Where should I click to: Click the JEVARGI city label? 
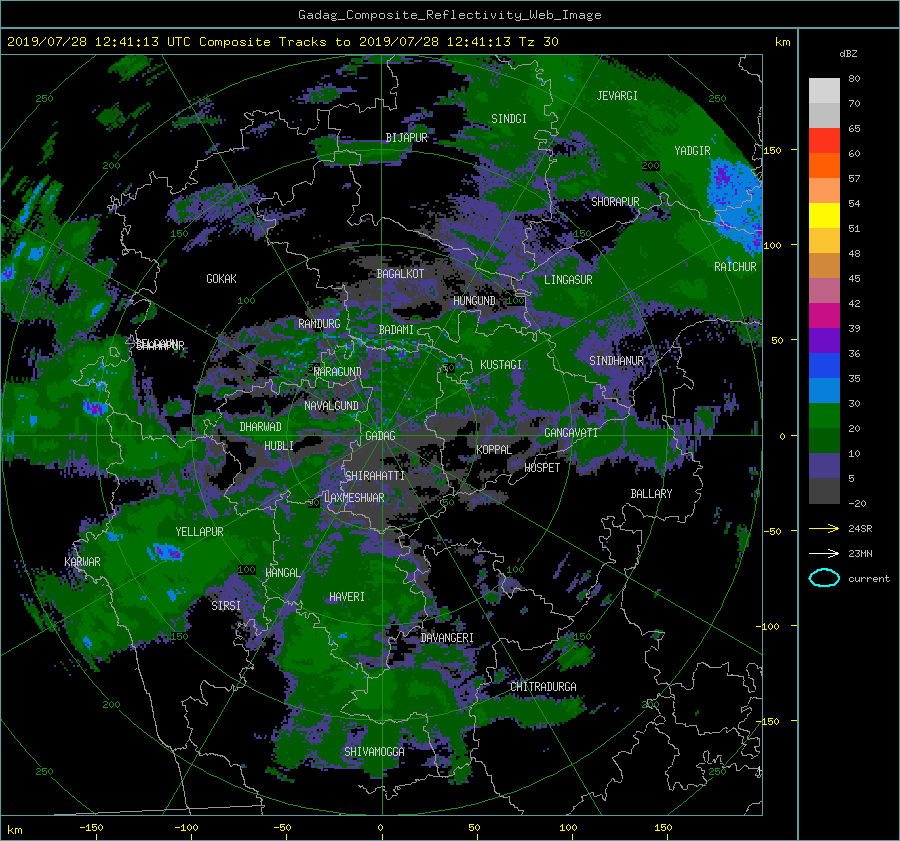pos(617,96)
